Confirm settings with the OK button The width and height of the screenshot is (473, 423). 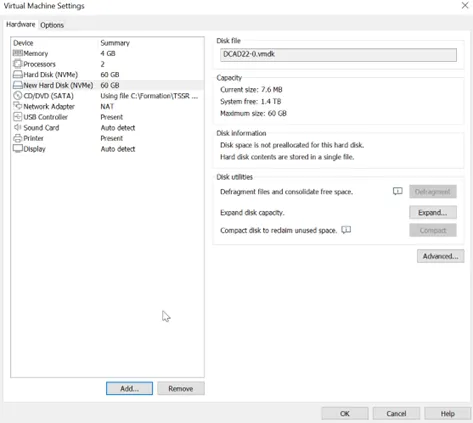coord(345,413)
